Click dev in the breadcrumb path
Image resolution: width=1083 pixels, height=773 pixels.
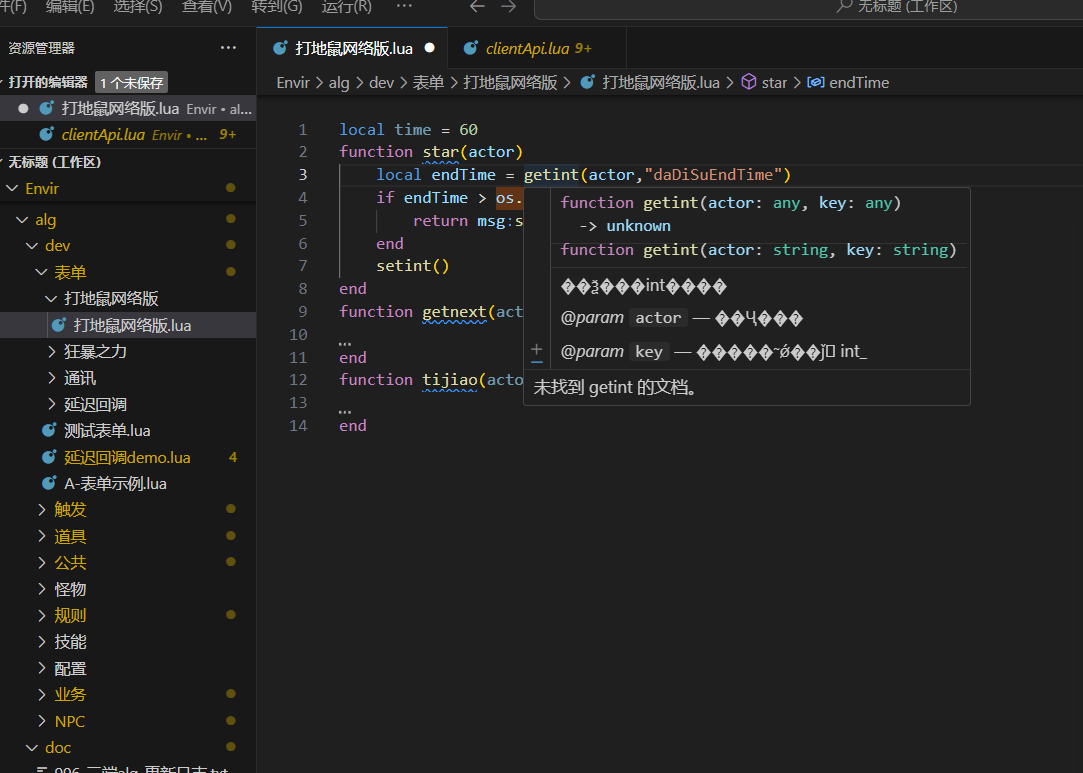[x=381, y=83]
